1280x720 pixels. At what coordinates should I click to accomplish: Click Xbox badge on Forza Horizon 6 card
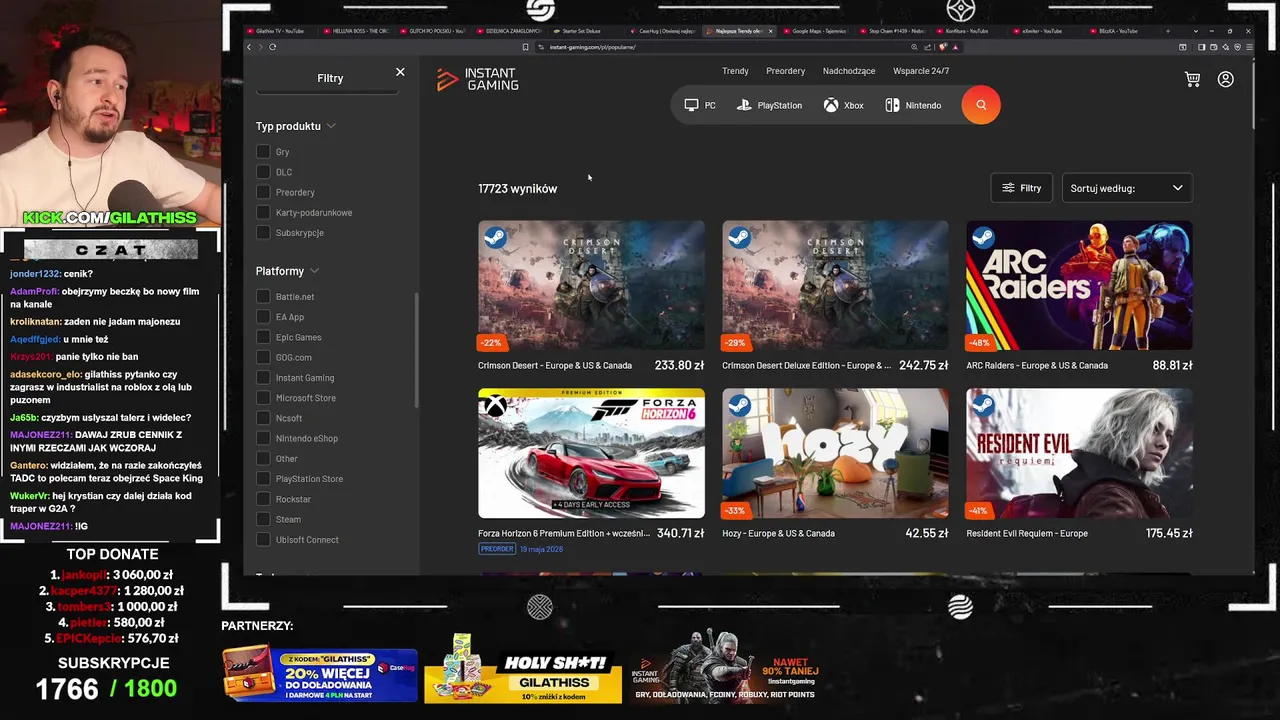[494, 405]
